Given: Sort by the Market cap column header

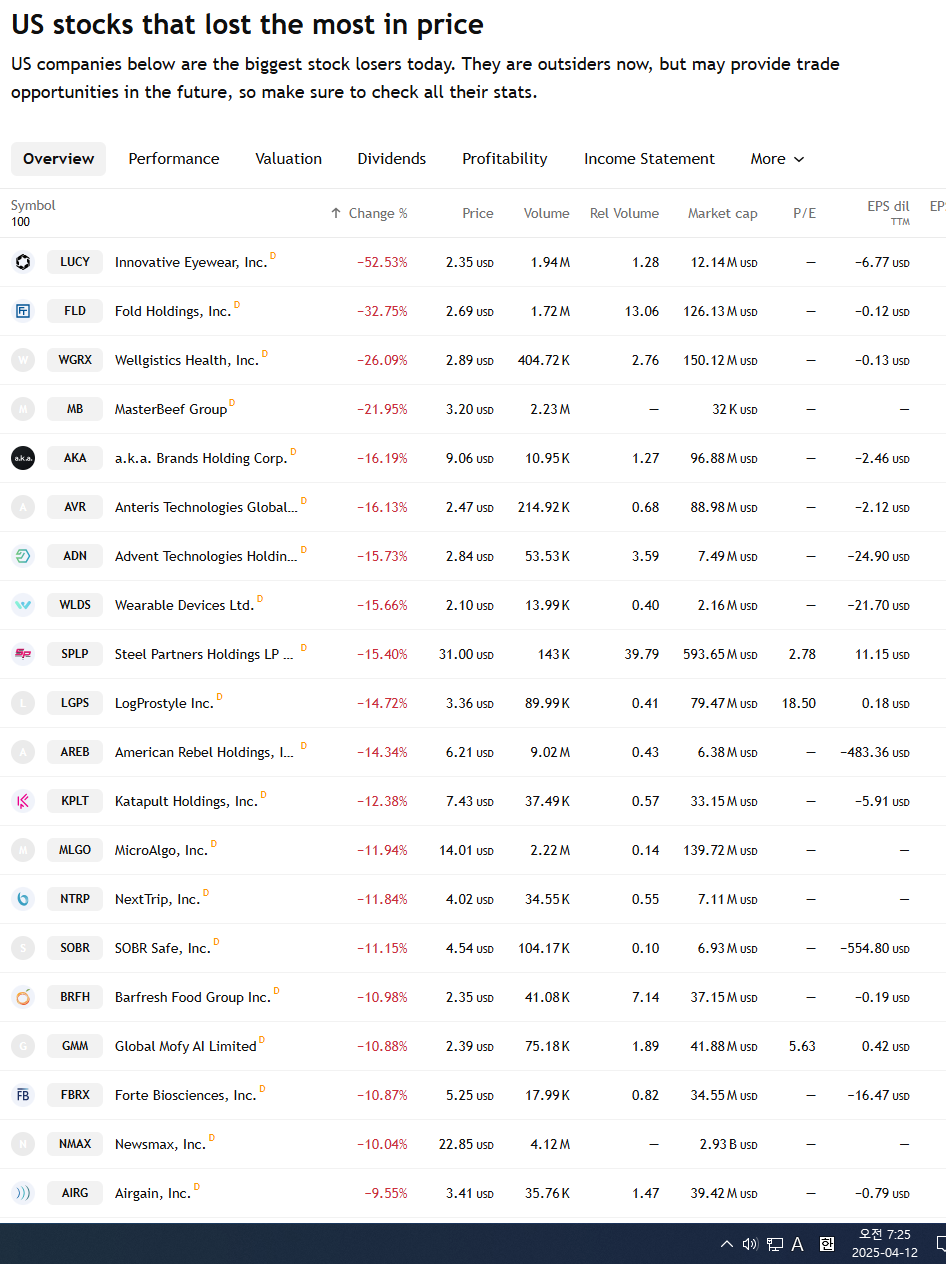Looking at the screenshot, I should pyautogui.click(x=722, y=213).
